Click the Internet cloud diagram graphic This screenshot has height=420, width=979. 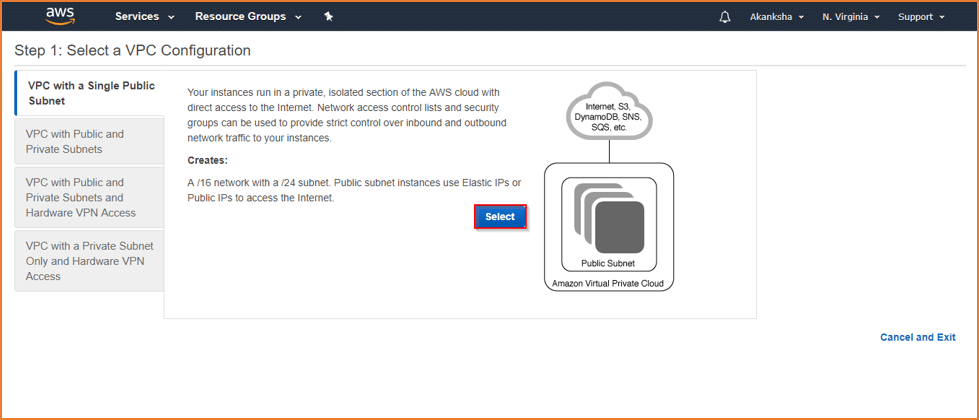point(609,112)
